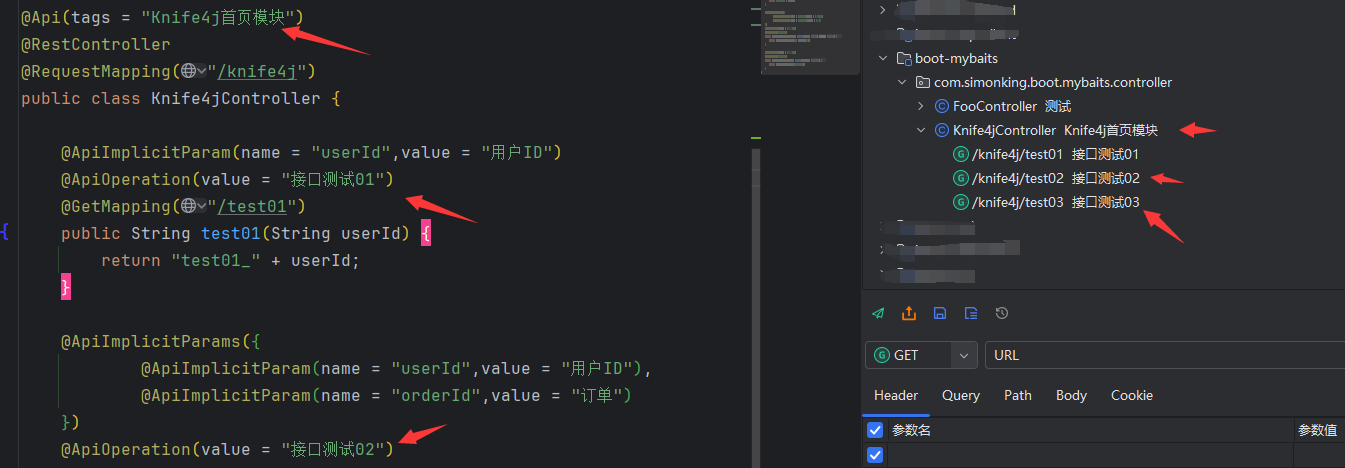Click the blue save icon
The height and width of the screenshot is (468, 1345).
tap(940, 313)
